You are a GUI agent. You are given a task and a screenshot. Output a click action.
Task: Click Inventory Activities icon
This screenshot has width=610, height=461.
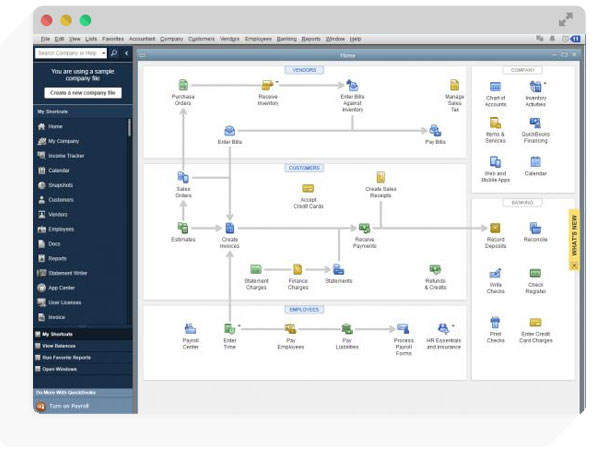click(535, 86)
